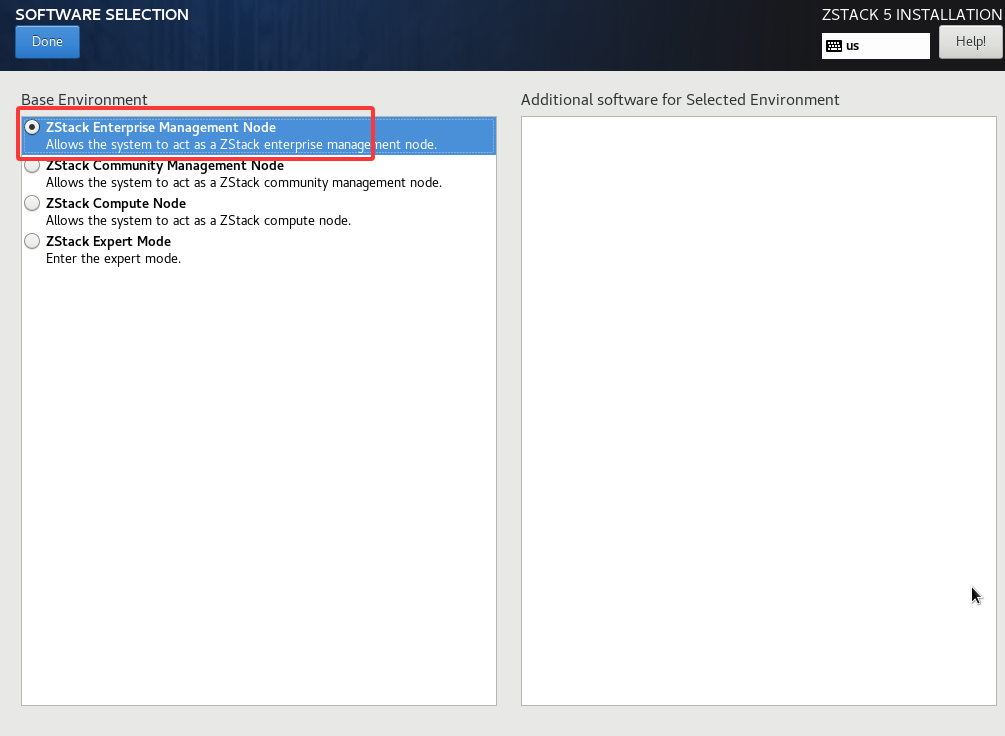The height and width of the screenshot is (736, 1005).
Task: Select ZStack Enterprise Management Node radio button
Action: (x=32, y=128)
